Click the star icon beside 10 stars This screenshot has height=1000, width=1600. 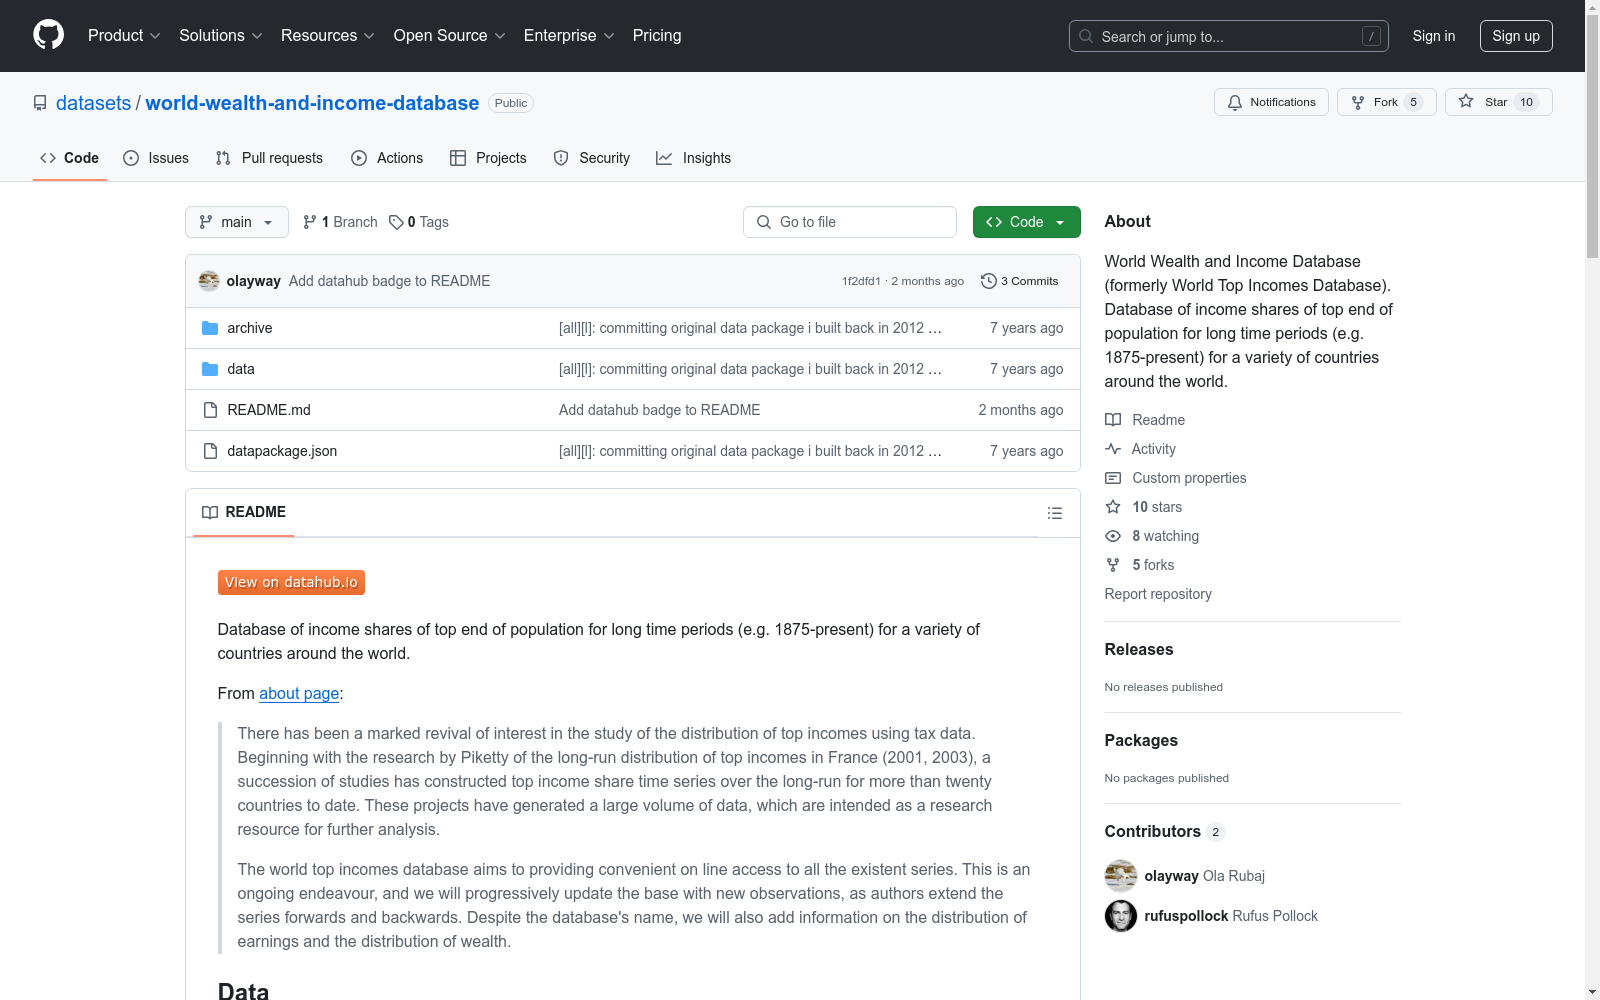pos(1113,507)
